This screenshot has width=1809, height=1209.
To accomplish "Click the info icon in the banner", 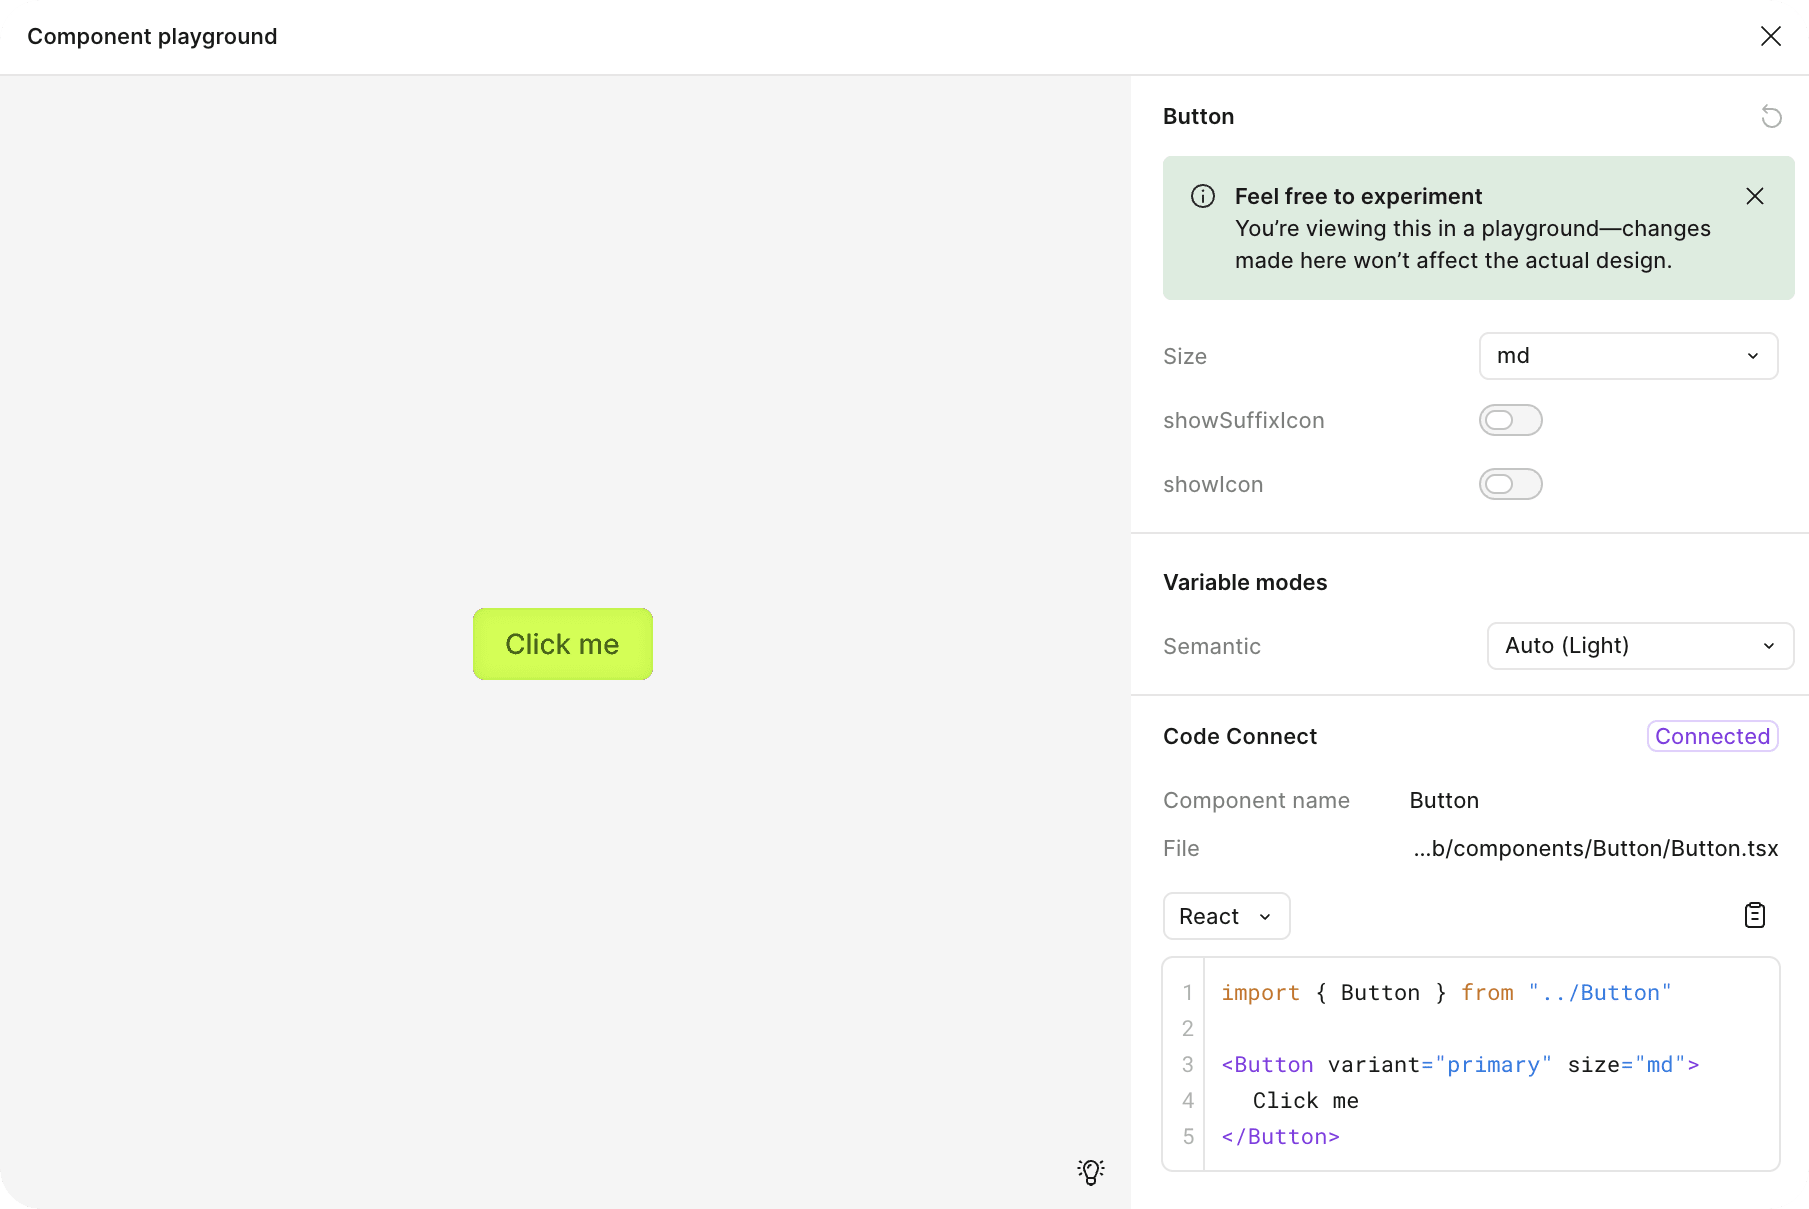I will pos(1203,196).
